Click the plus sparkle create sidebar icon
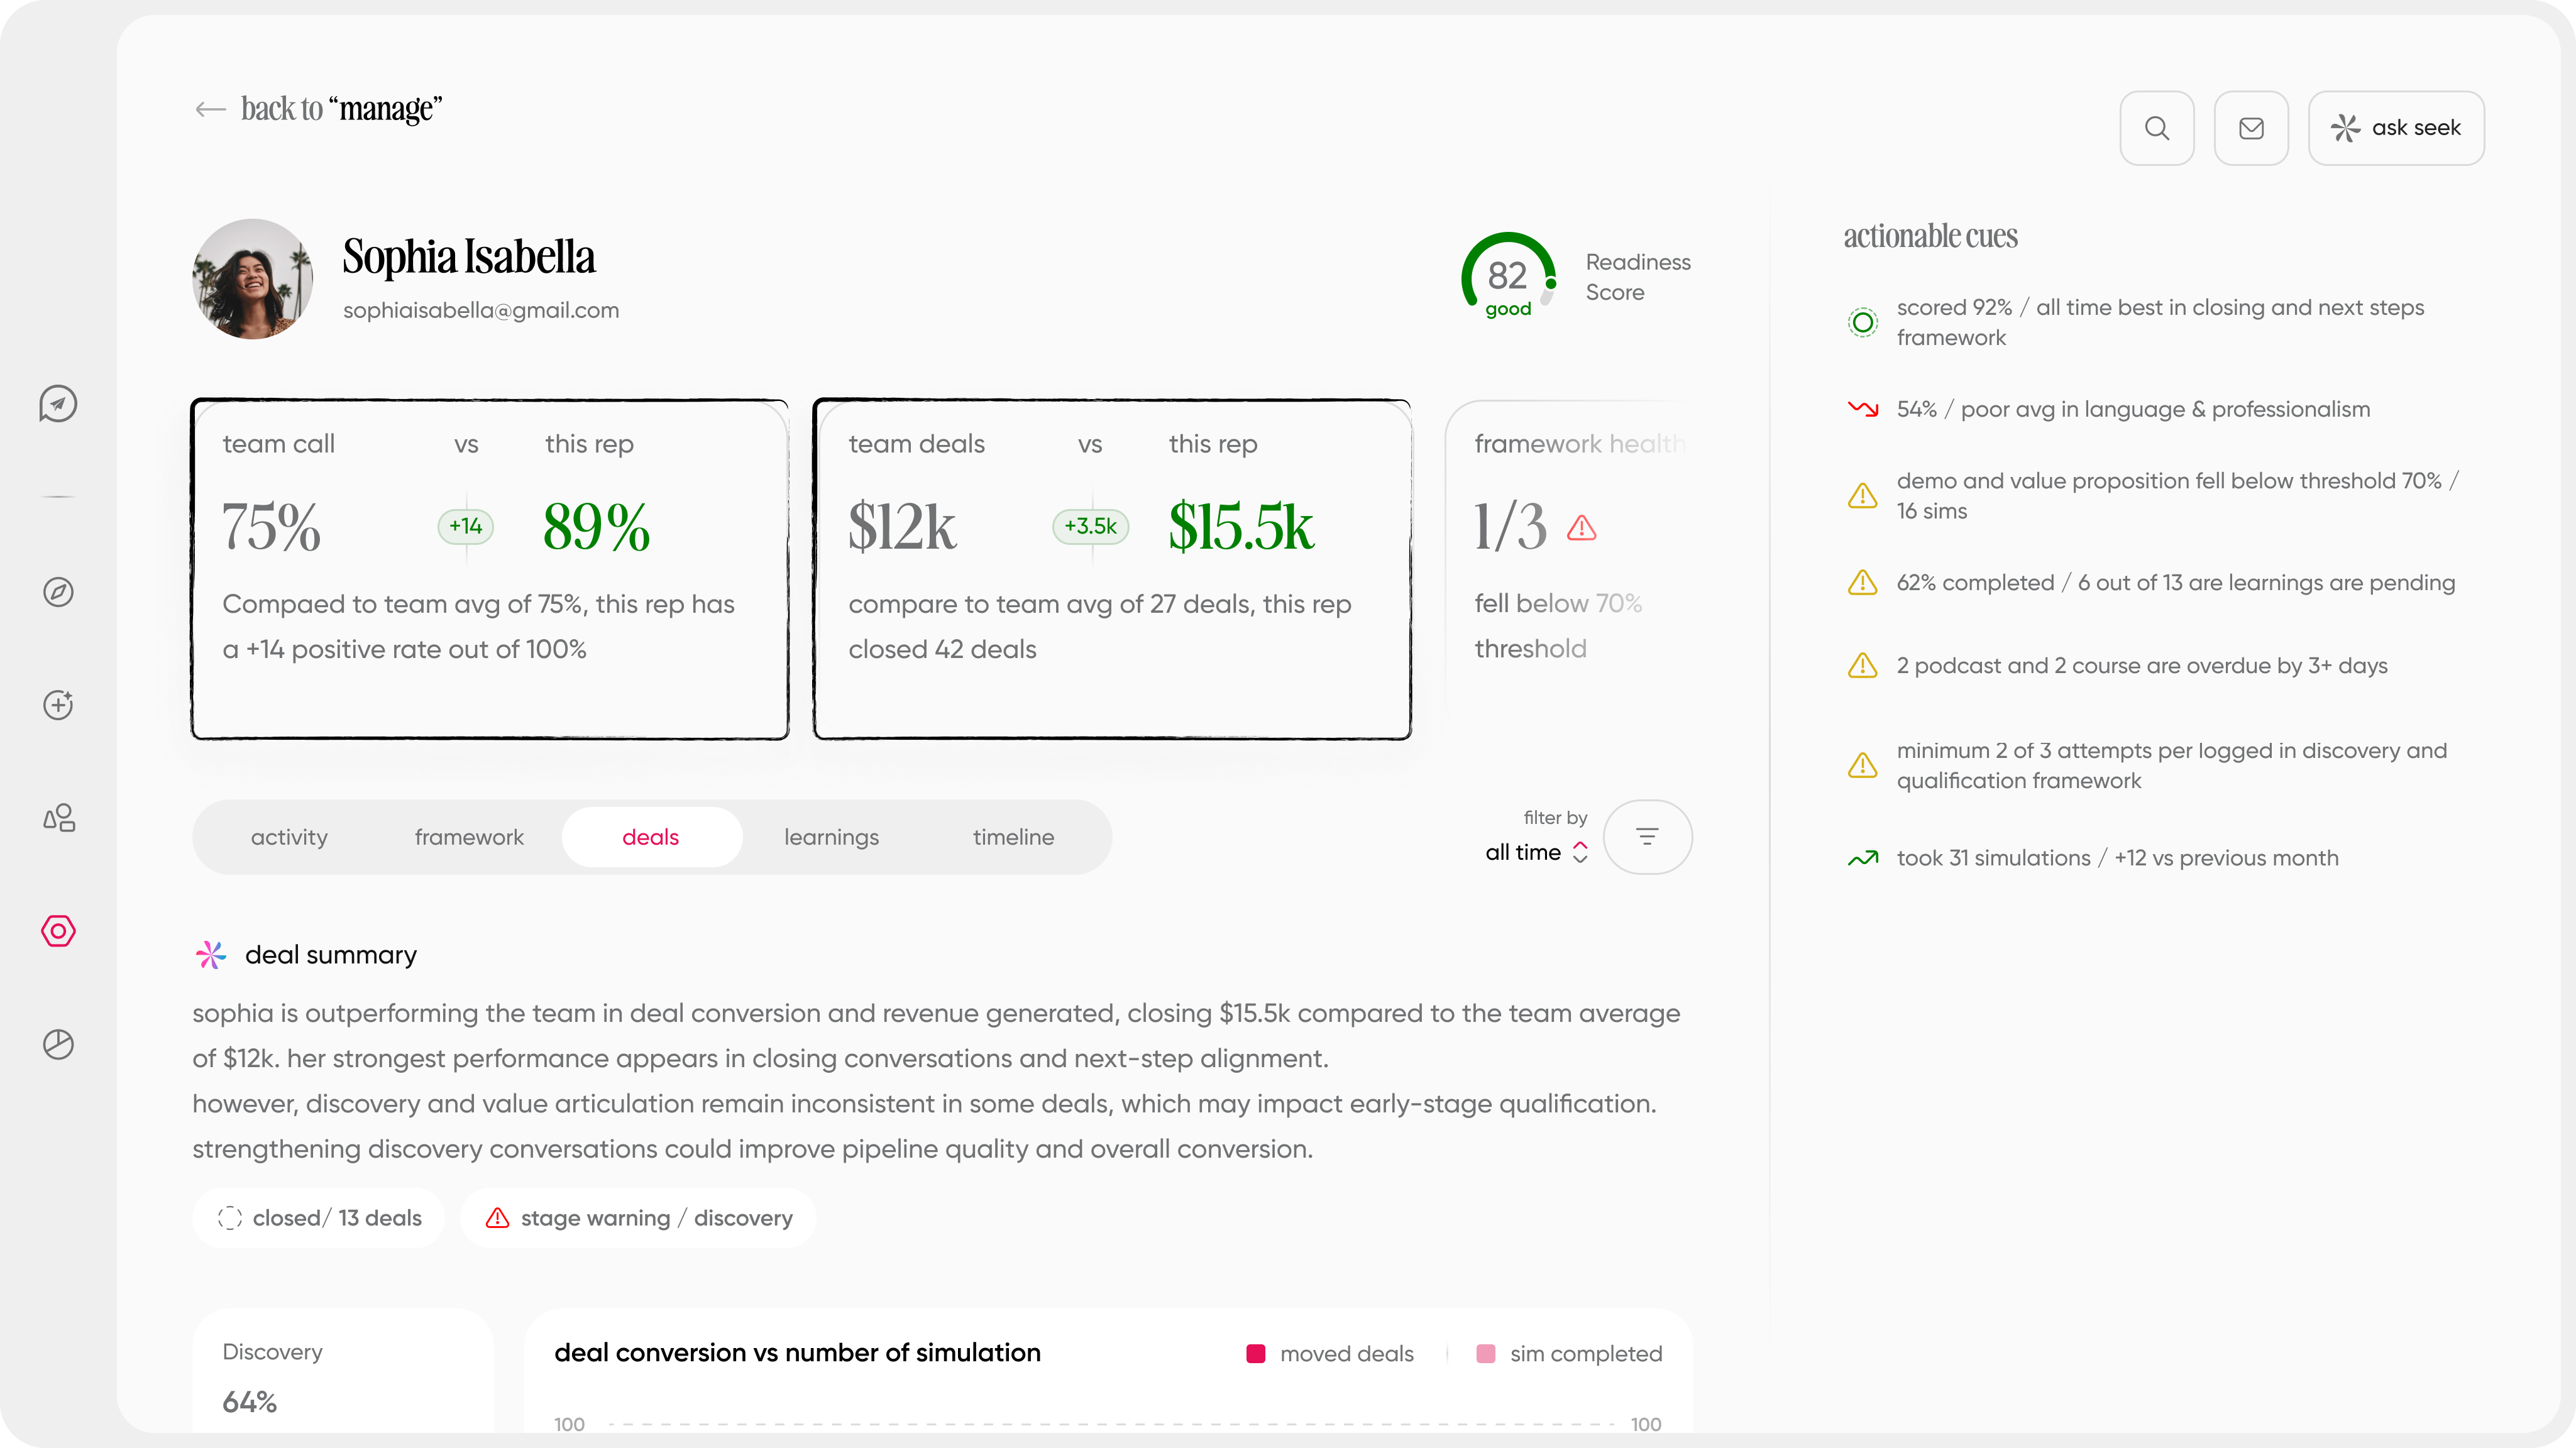The height and width of the screenshot is (1448, 2576). coord(58,705)
